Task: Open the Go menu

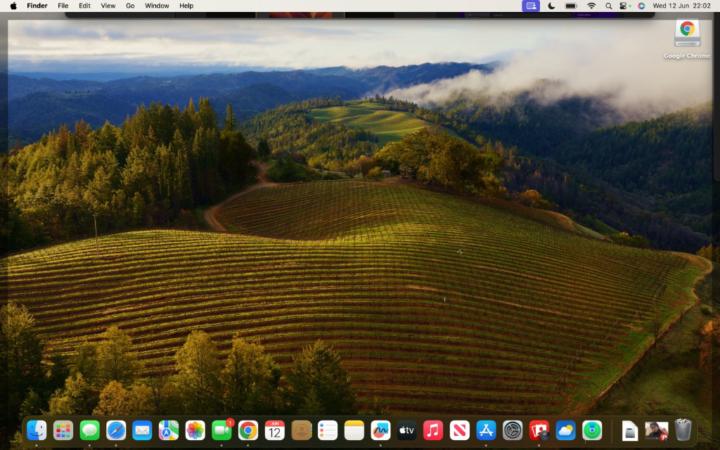Action: [x=130, y=6]
